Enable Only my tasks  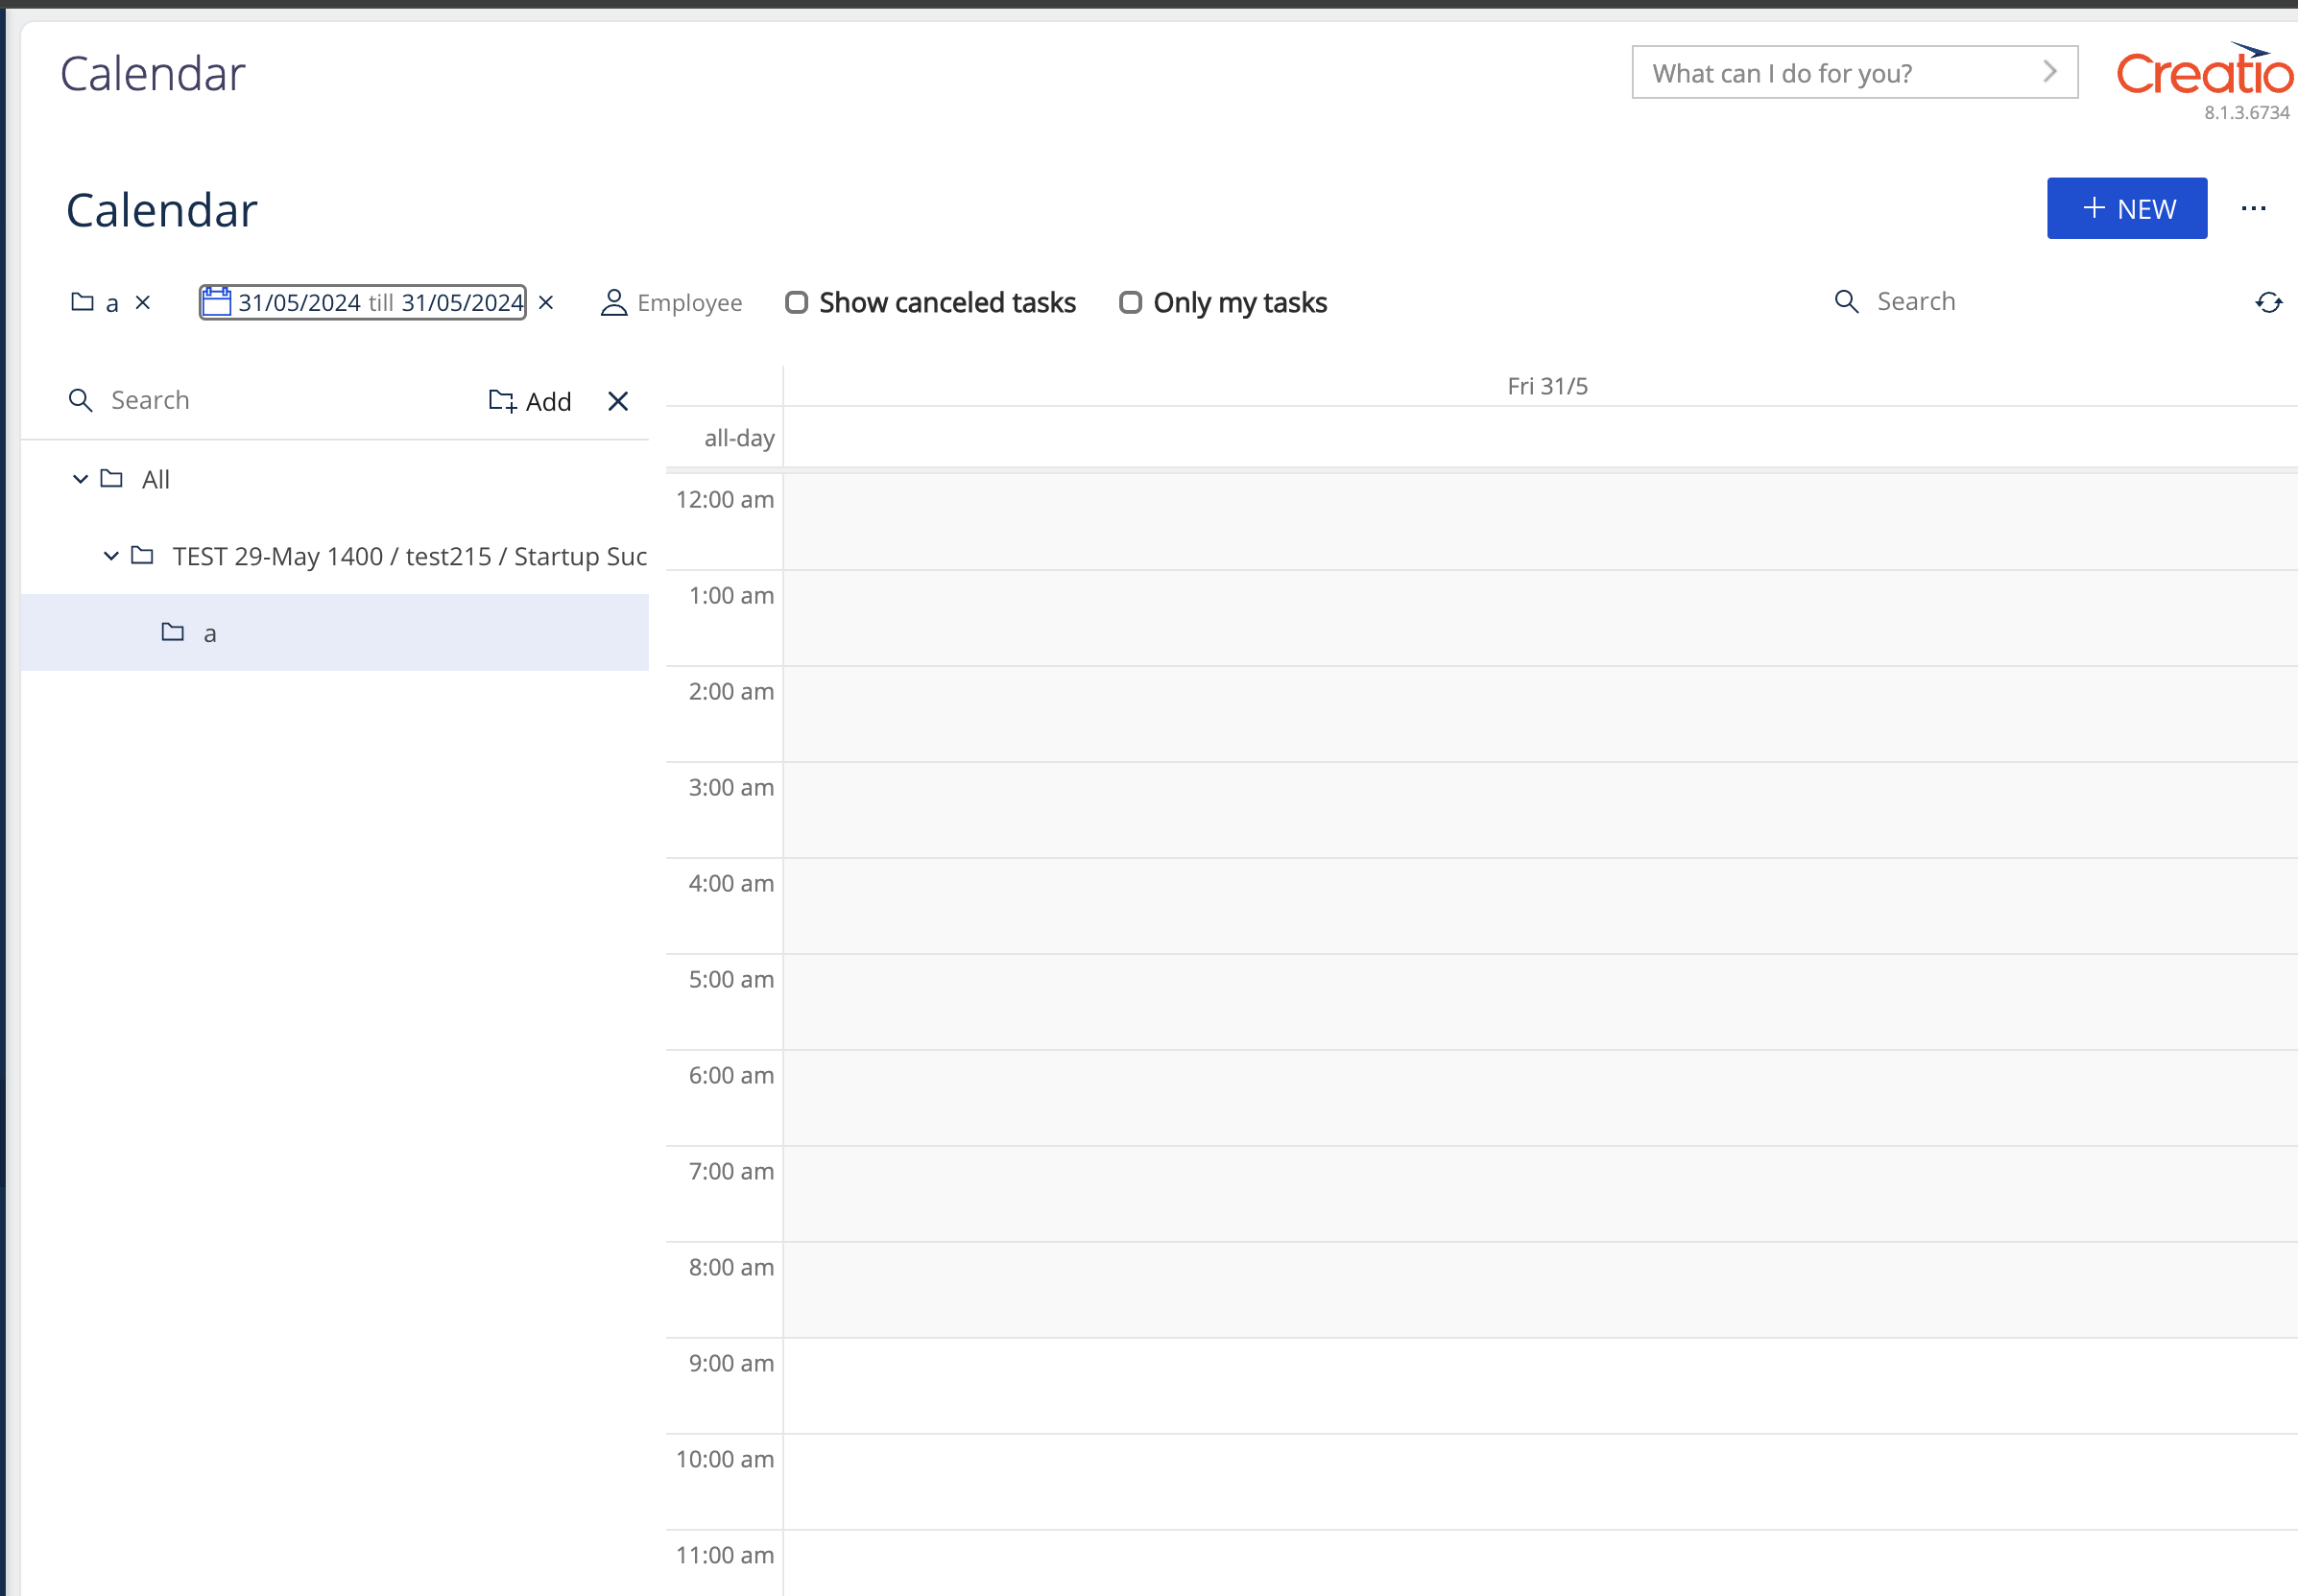pyautogui.click(x=1131, y=302)
